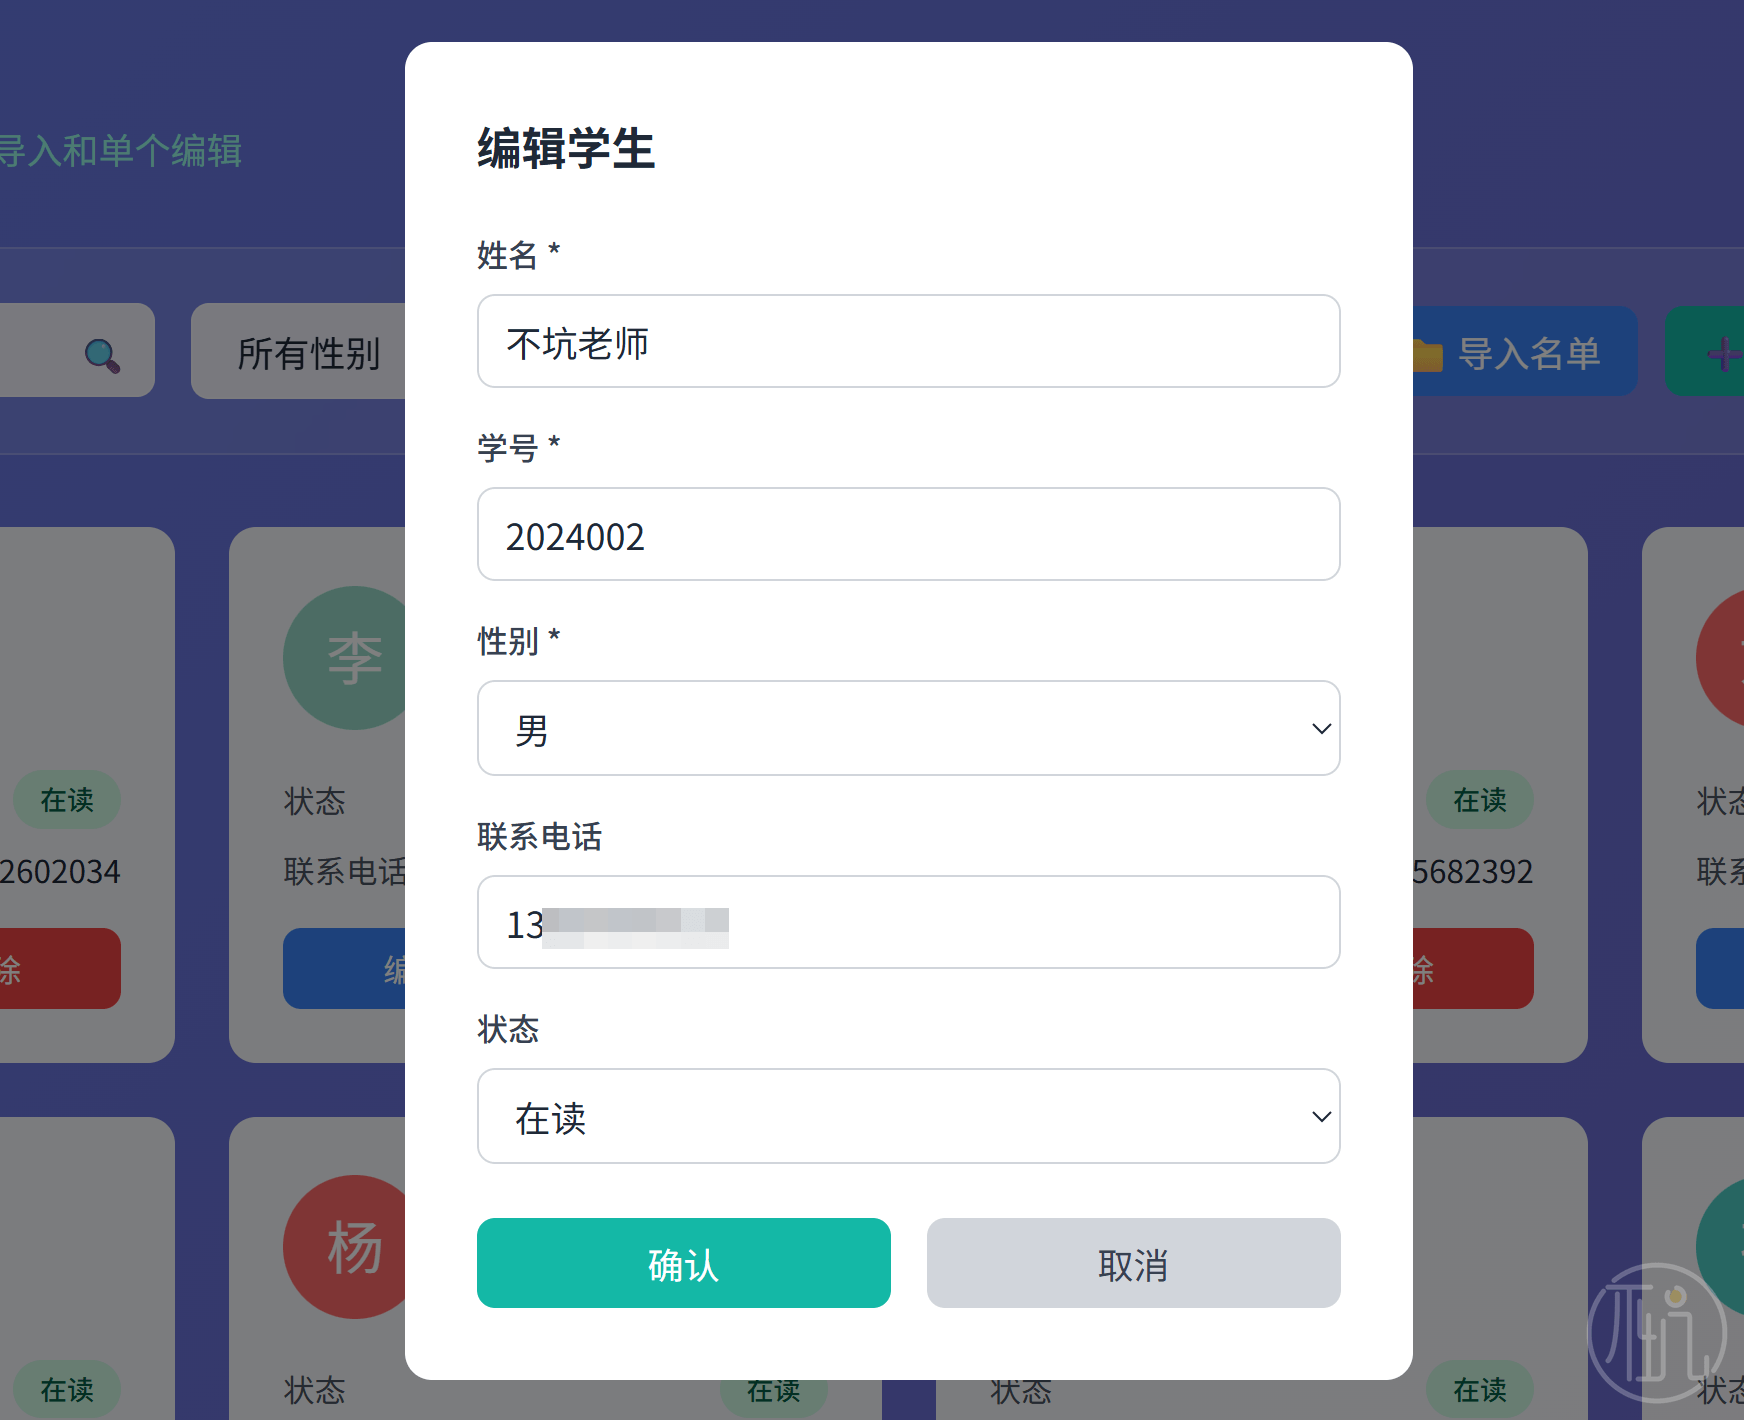This screenshot has height=1420, width=1744.
Task: Click the watermark logo in the corner
Action: pos(1656,1333)
